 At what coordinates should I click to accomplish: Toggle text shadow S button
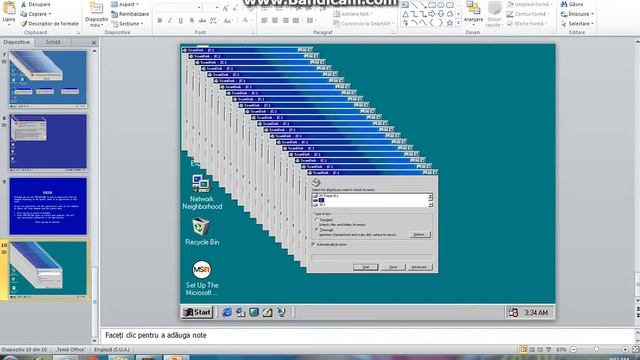(x=191, y=20)
